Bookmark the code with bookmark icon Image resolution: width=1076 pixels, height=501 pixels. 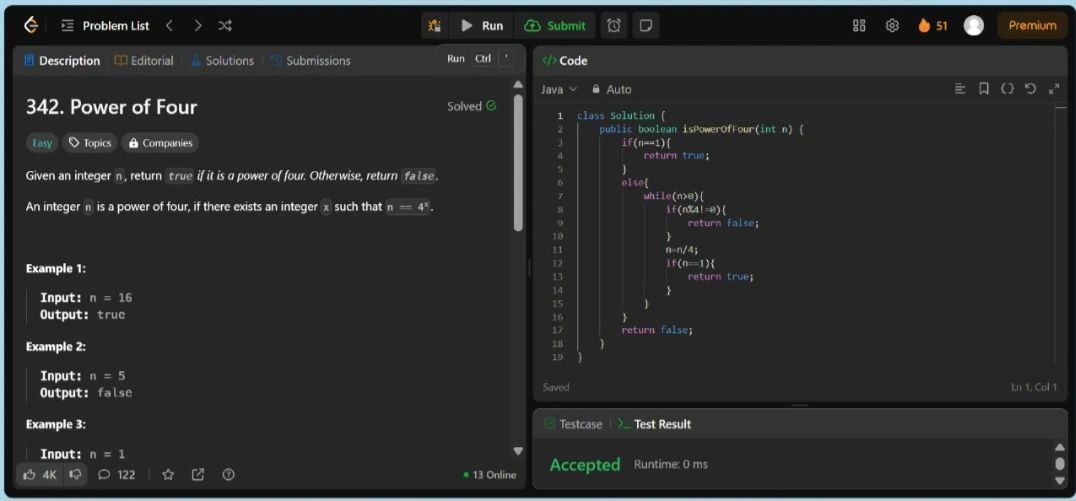(x=984, y=89)
